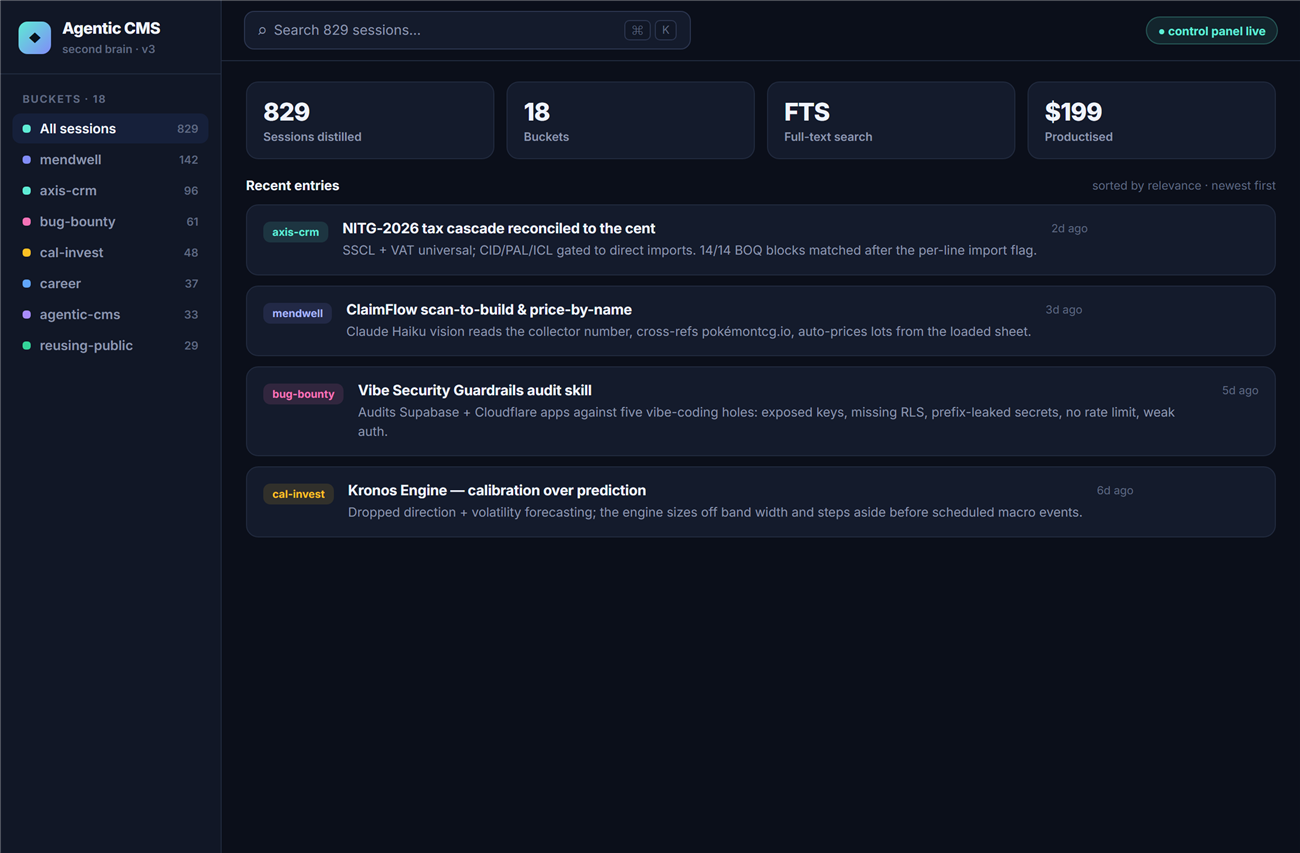Open the bug-bounty bucket
1300x853 pixels.
110,222
